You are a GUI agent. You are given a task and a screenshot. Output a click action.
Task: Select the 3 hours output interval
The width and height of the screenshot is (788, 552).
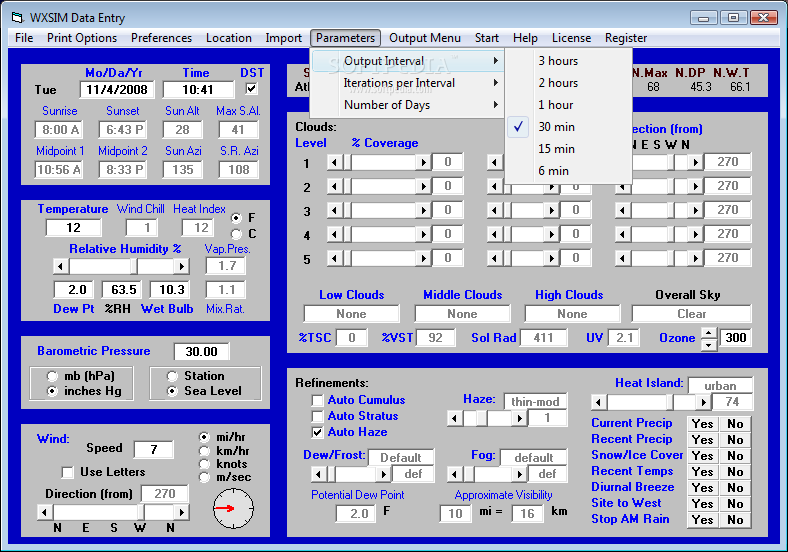coord(568,61)
